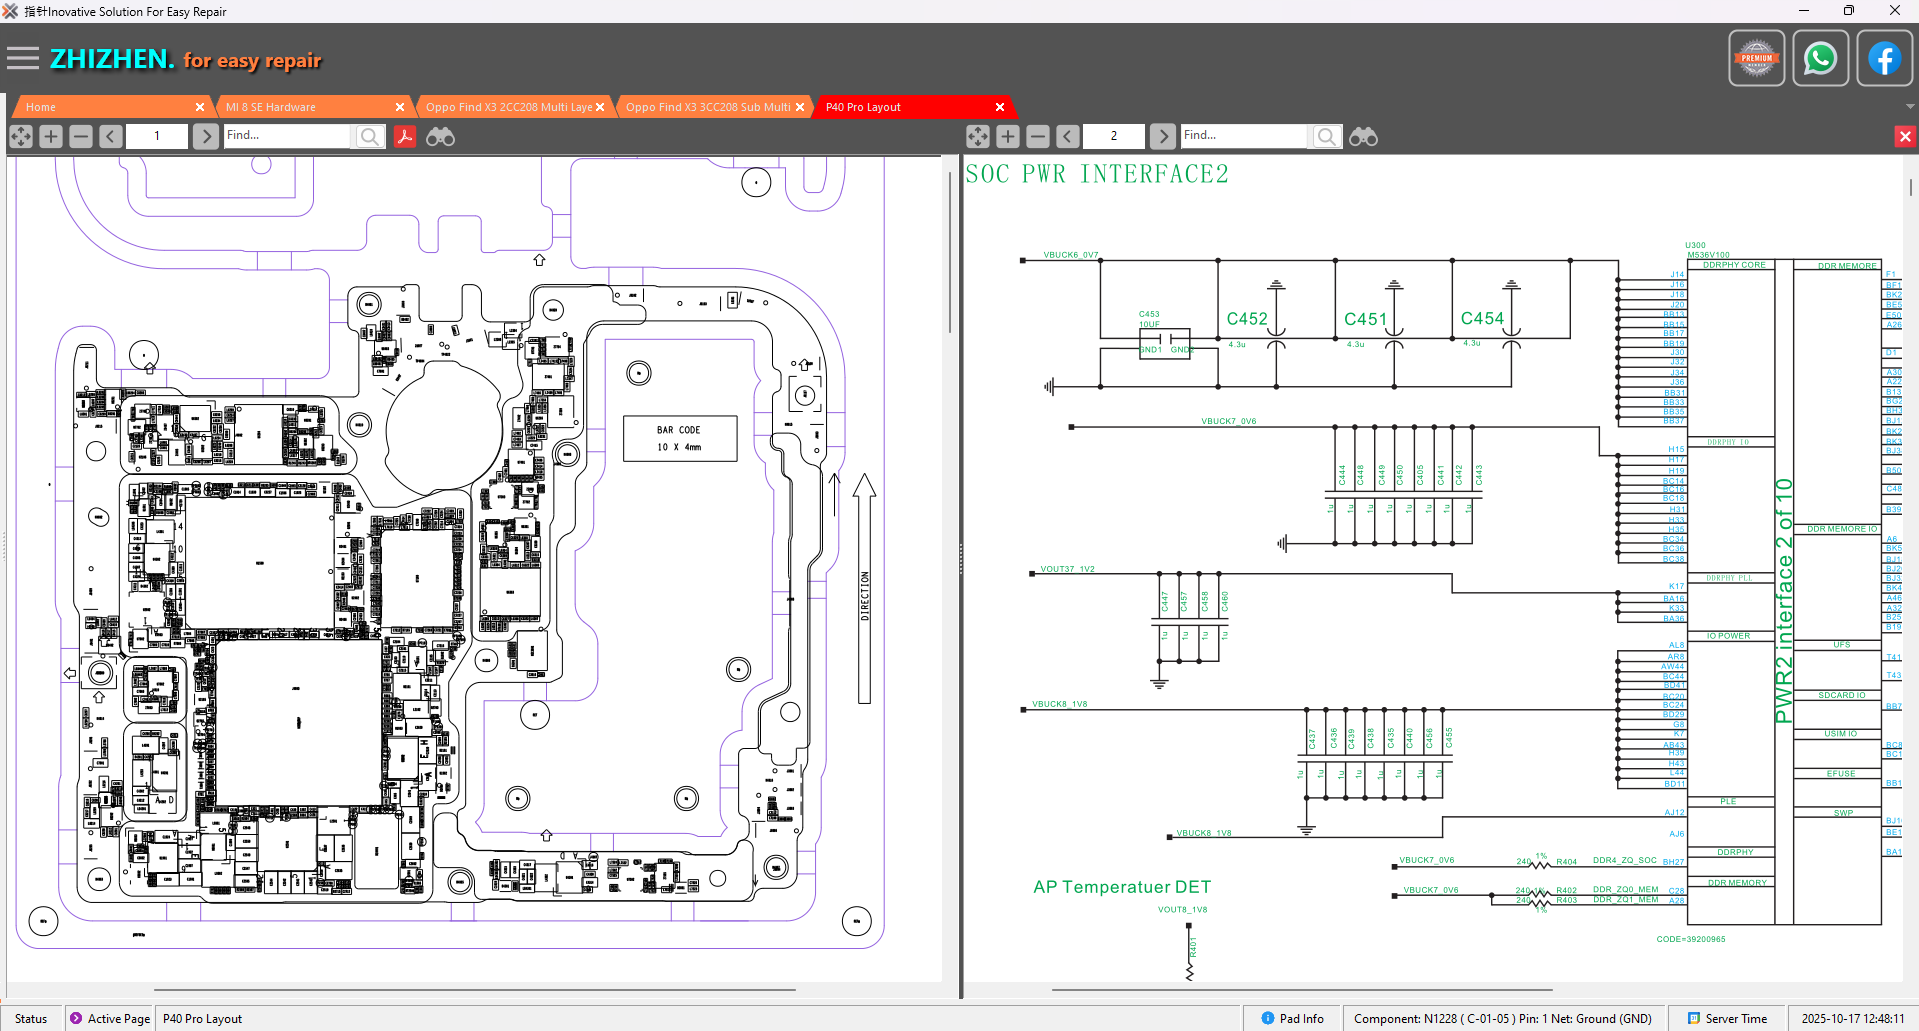Click binoculars icon in right pane

[1363, 136]
